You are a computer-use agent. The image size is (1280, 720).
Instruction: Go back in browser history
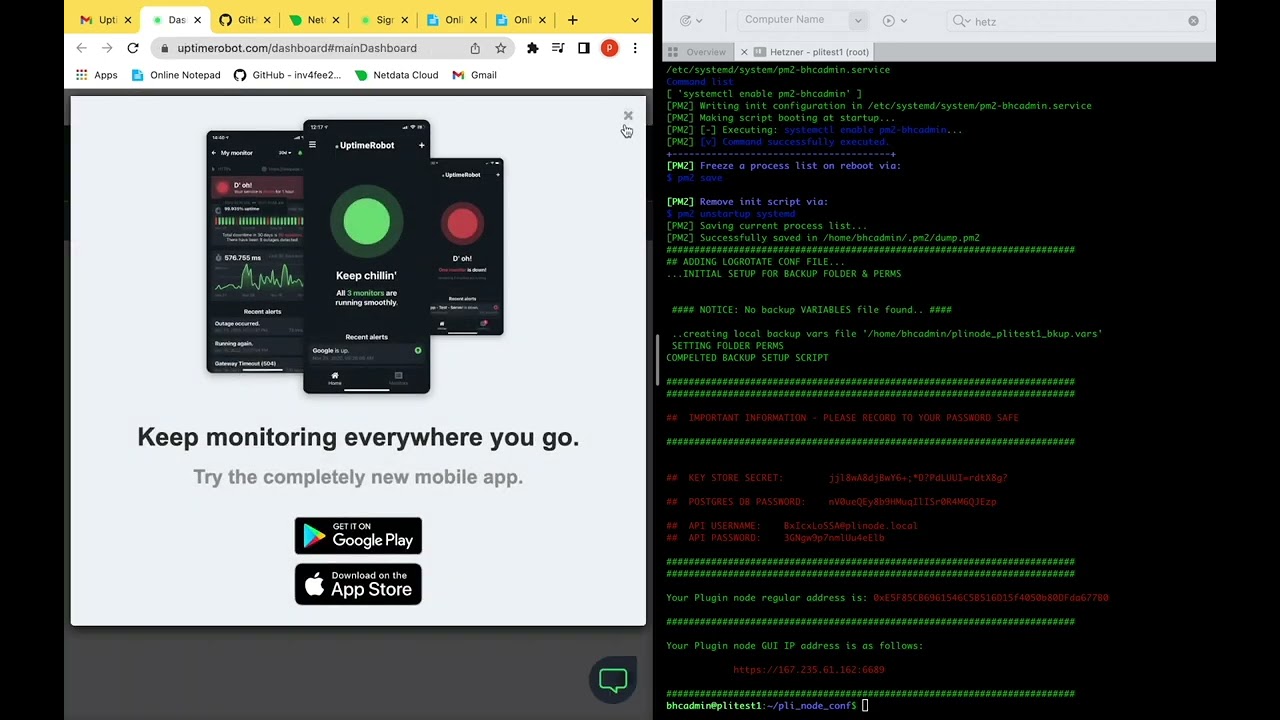click(82, 48)
